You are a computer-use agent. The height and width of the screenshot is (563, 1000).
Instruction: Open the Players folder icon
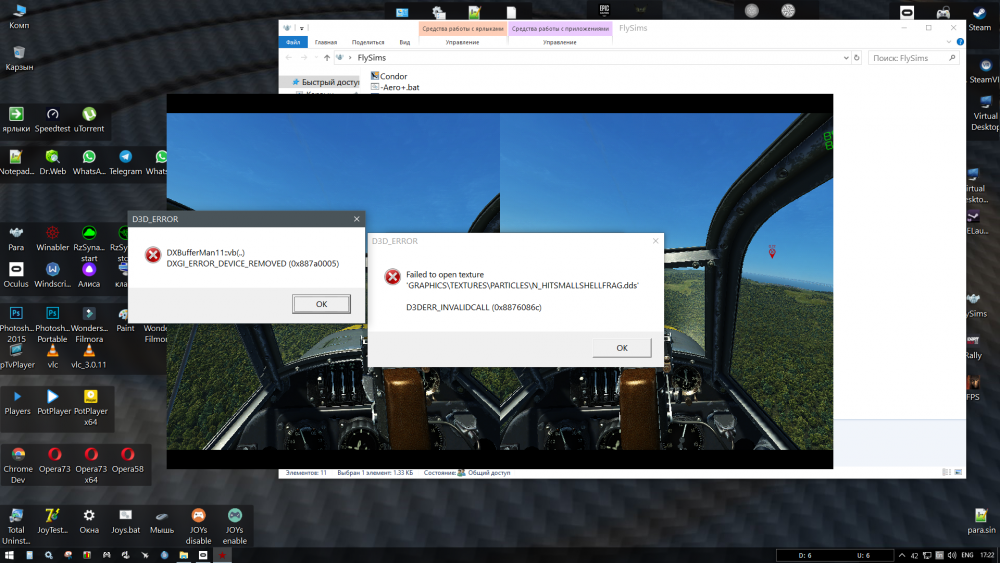coord(17,402)
